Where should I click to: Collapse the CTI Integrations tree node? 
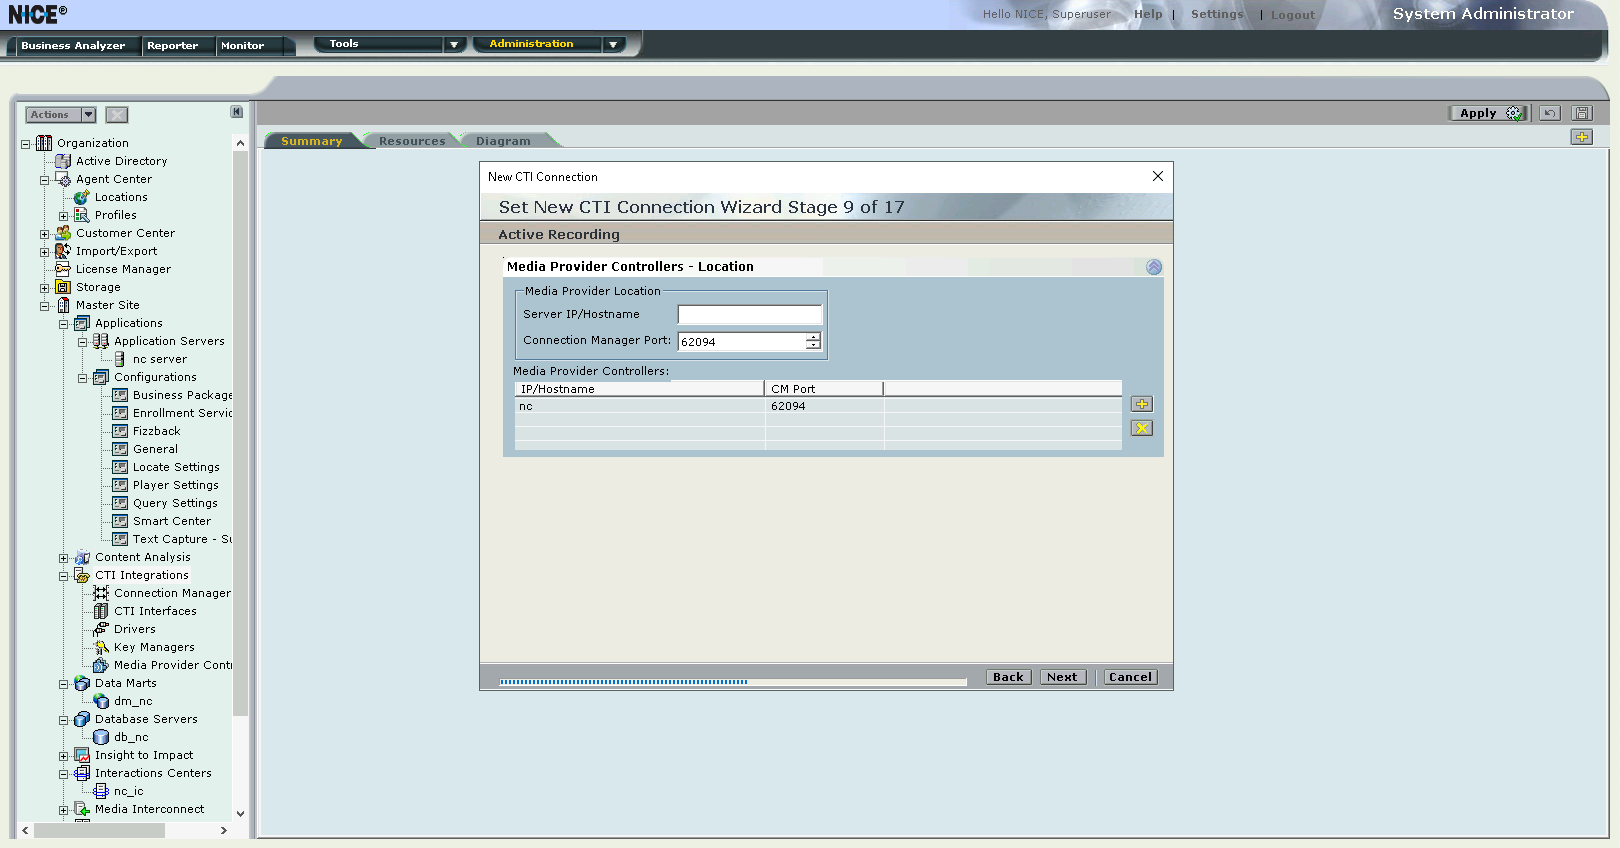click(63, 576)
